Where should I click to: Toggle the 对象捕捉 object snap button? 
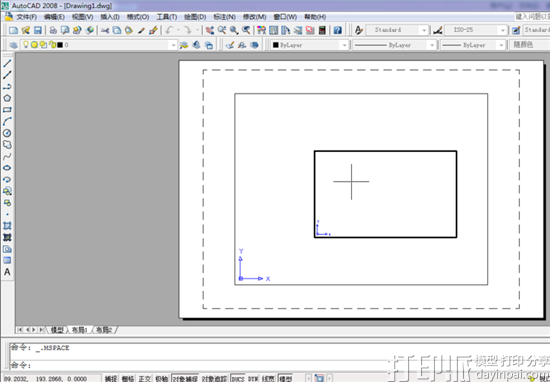pyautogui.click(x=185, y=378)
